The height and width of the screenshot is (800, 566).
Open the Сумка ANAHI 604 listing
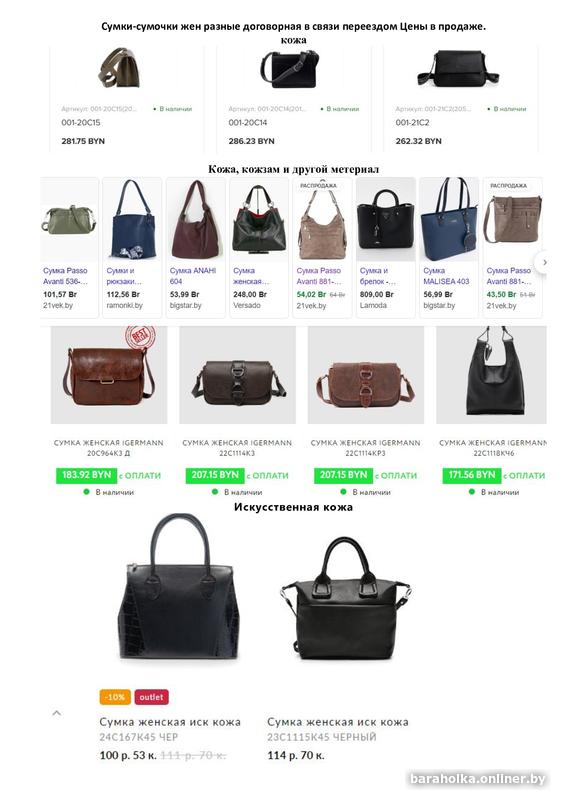[193, 276]
